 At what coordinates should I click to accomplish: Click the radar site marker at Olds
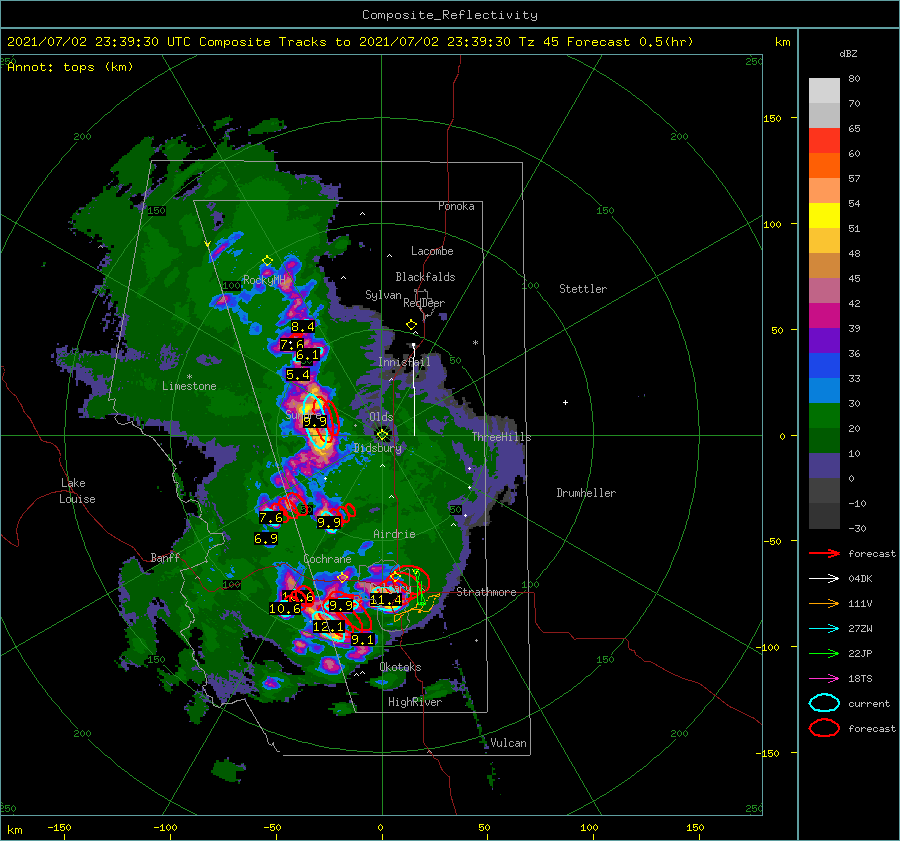pyautogui.click(x=382, y=435)
